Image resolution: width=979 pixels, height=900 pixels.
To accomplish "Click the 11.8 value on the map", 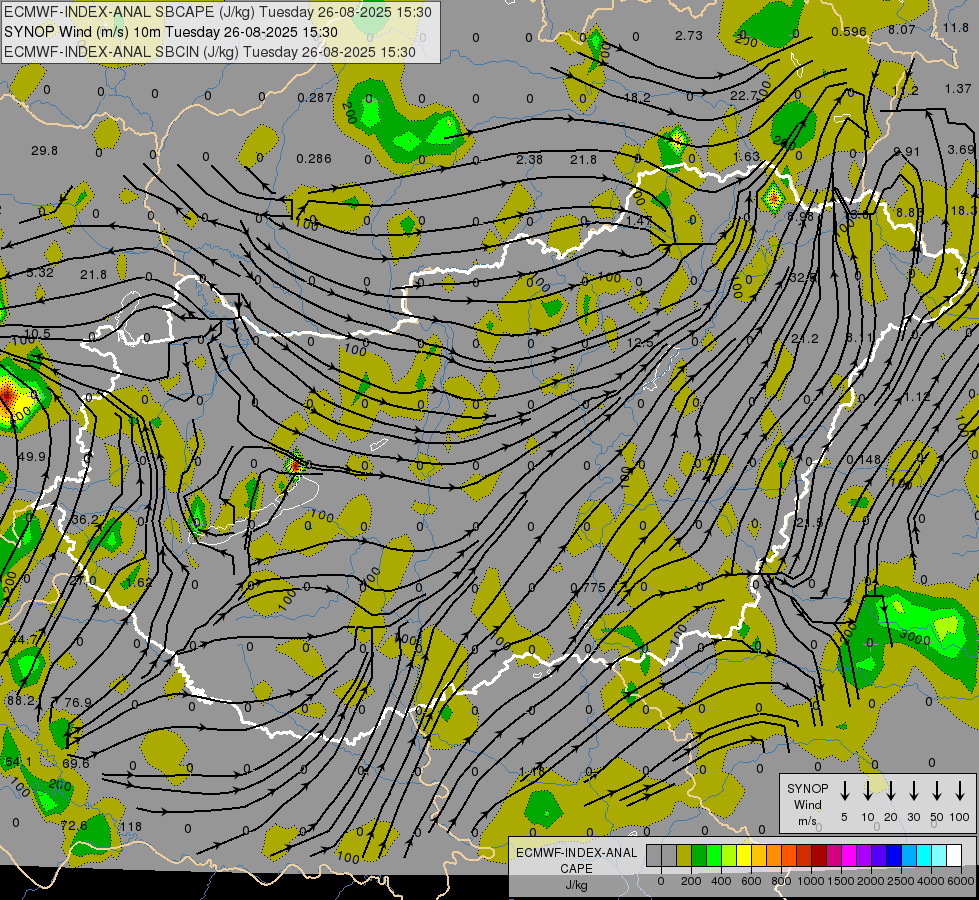I will pos(956,27).
